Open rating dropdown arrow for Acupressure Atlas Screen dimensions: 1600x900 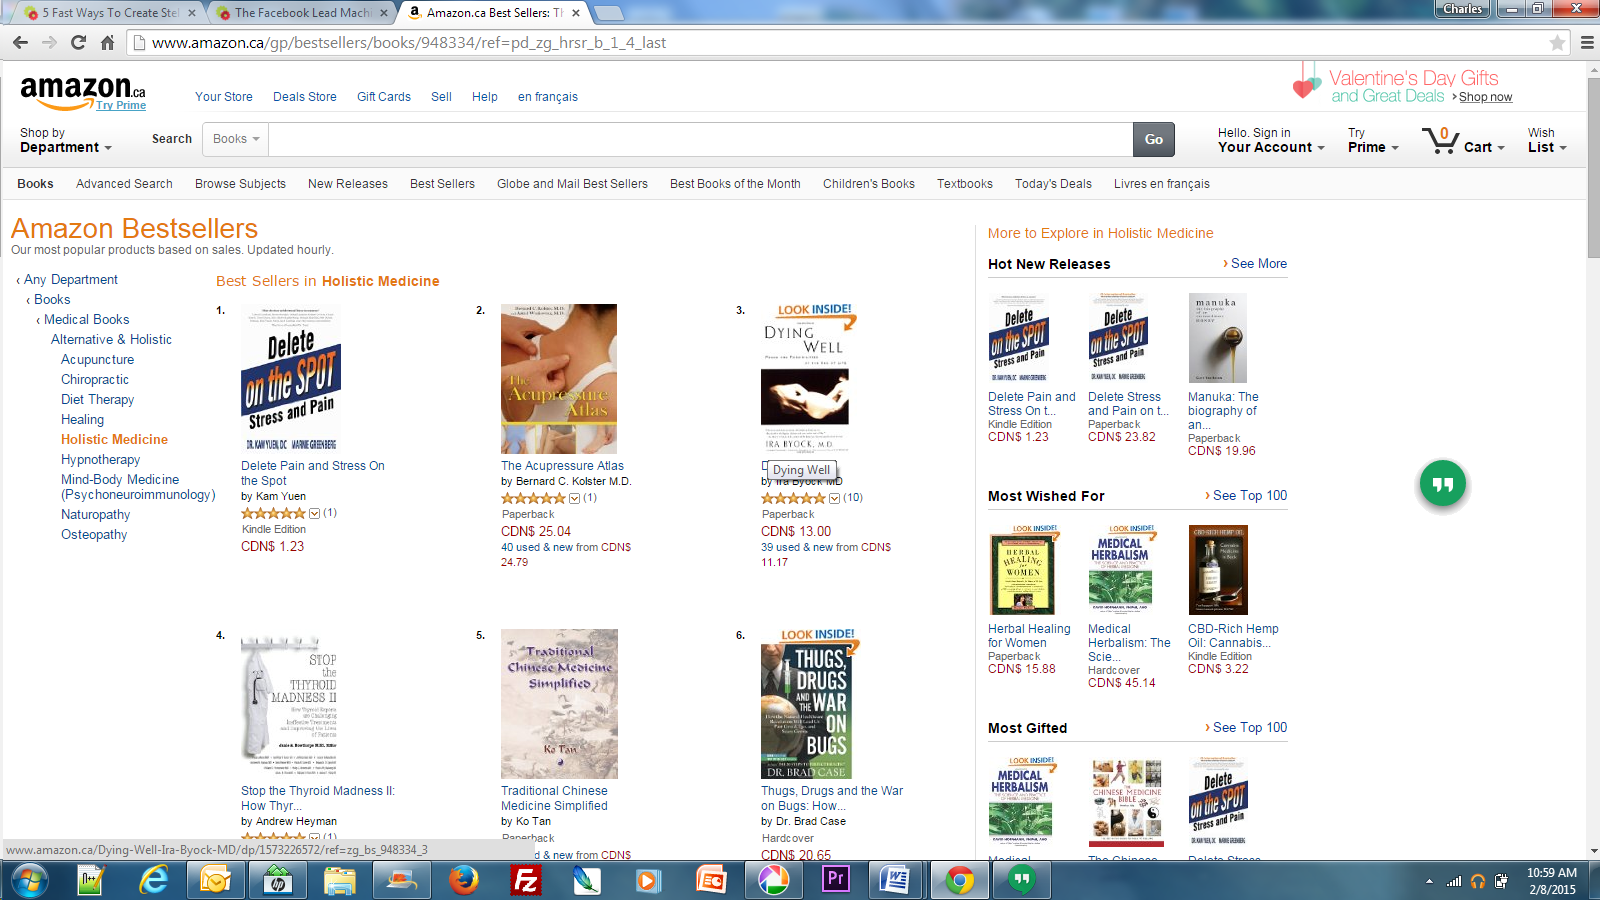tap(574, 498)
